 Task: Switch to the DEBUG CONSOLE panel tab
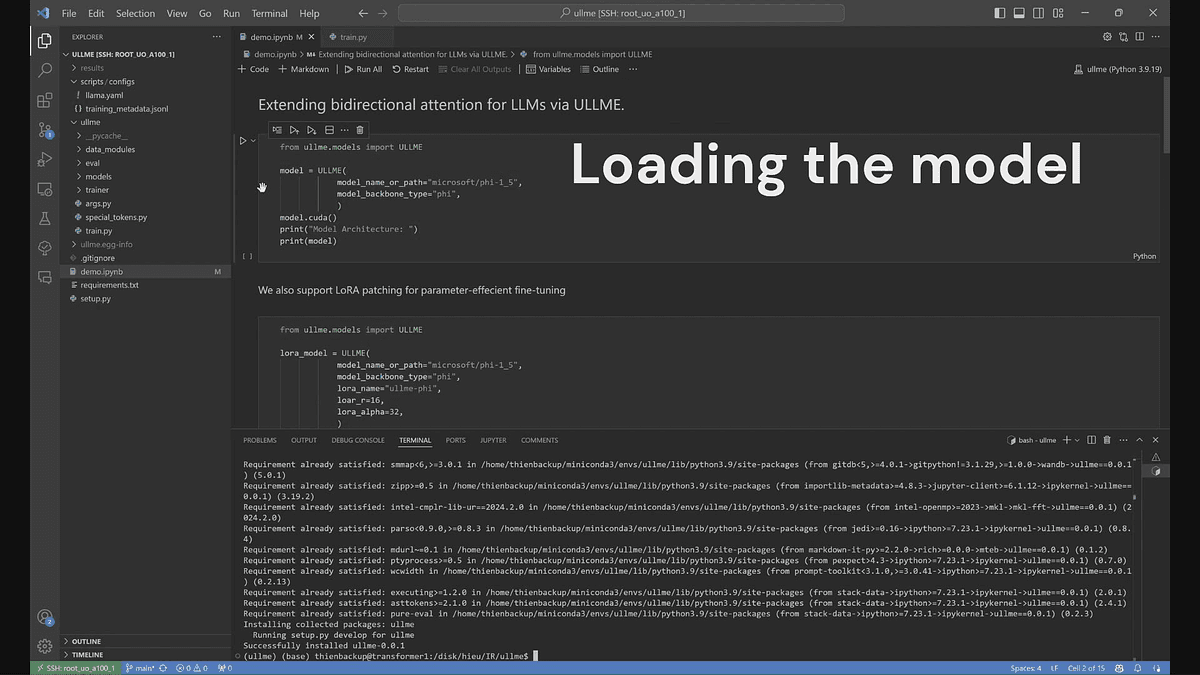(x=358, y=440)
